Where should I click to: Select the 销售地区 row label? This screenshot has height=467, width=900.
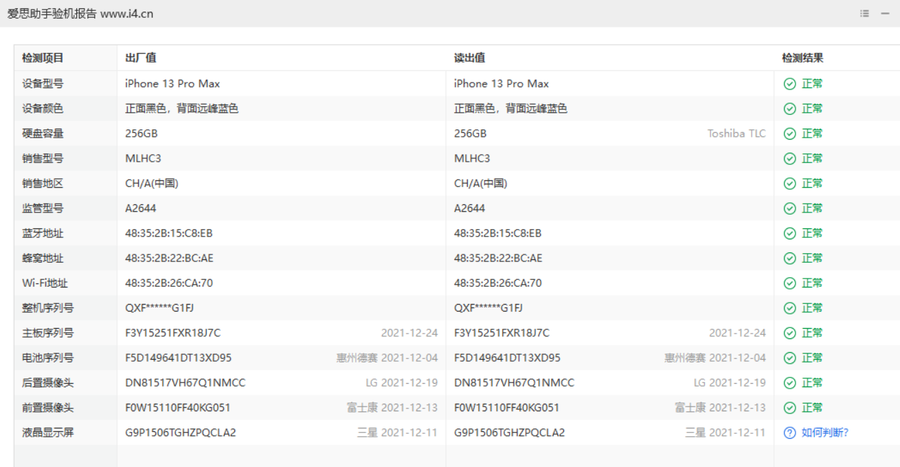point(42,184)
